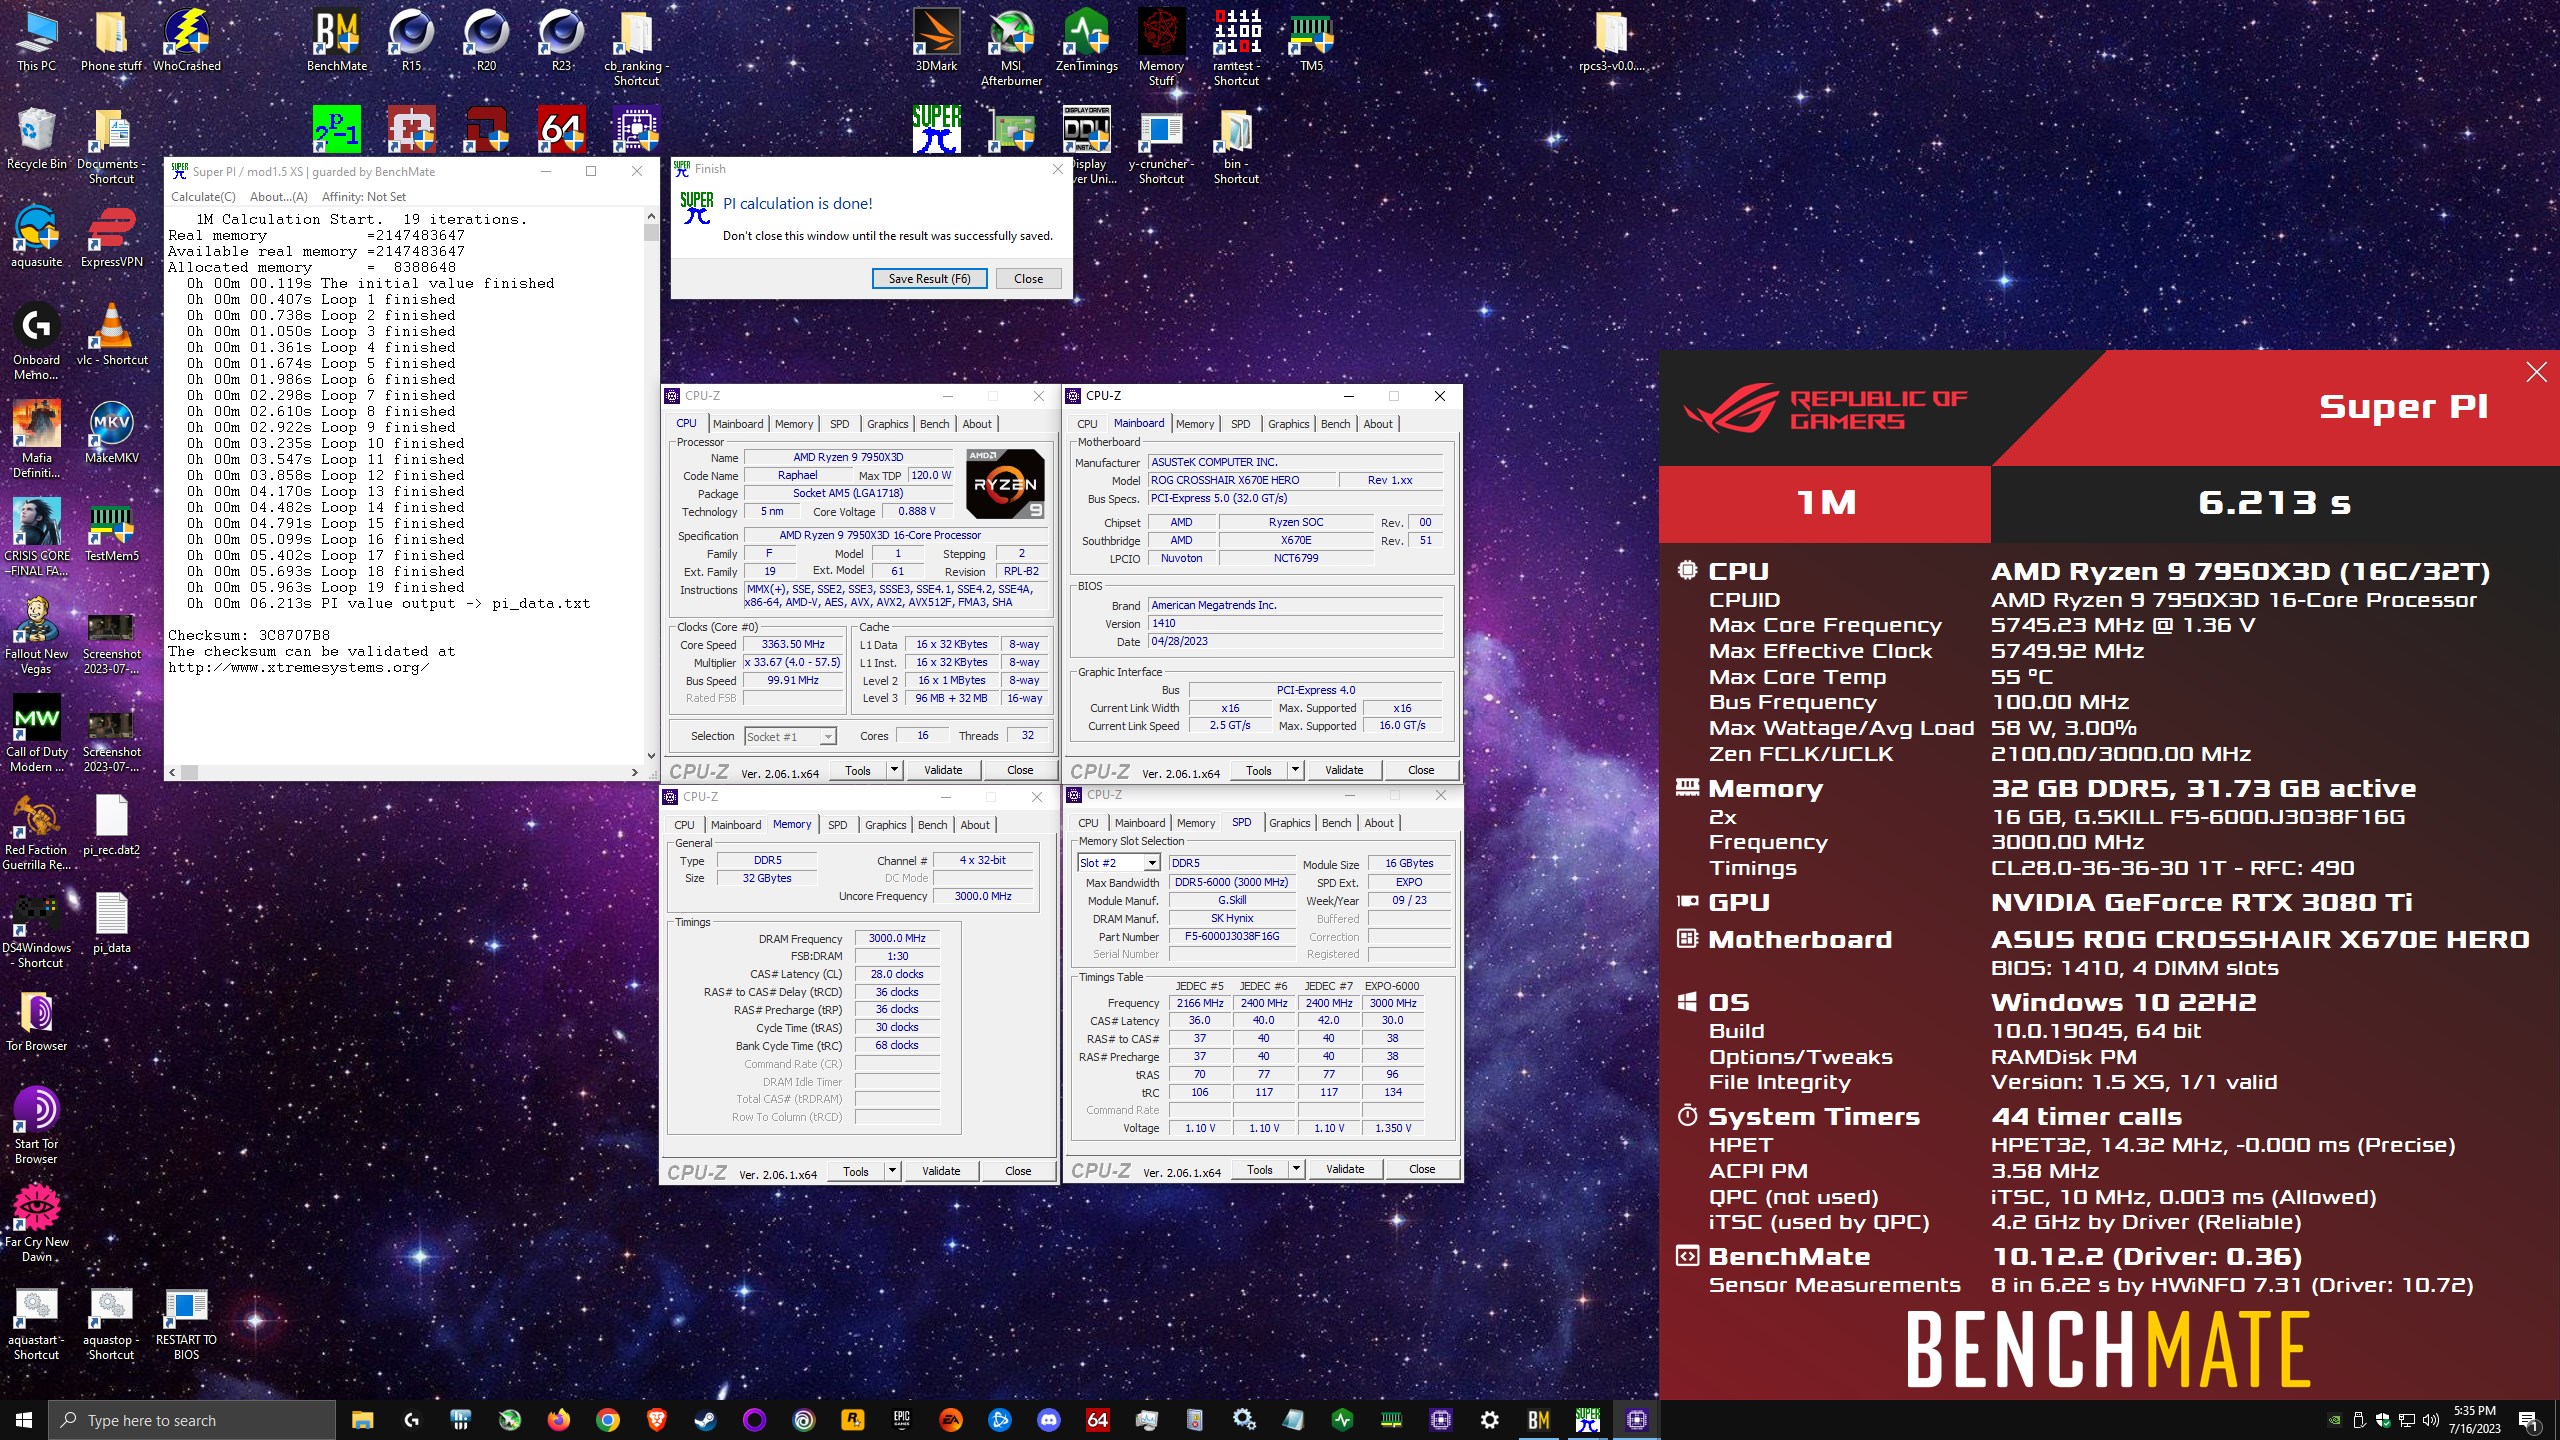Open the DS4Windows shortcut icon
Image resolution: width=2560 pixels, height=1440 pixels.
(36, 930)
